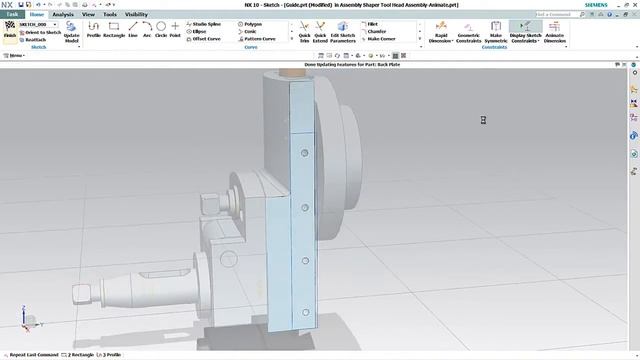Image resolution: width=640 pixels, height=360 pixels.
Task: Click the 'Curve' group label
Action: [x=251, y=47]
